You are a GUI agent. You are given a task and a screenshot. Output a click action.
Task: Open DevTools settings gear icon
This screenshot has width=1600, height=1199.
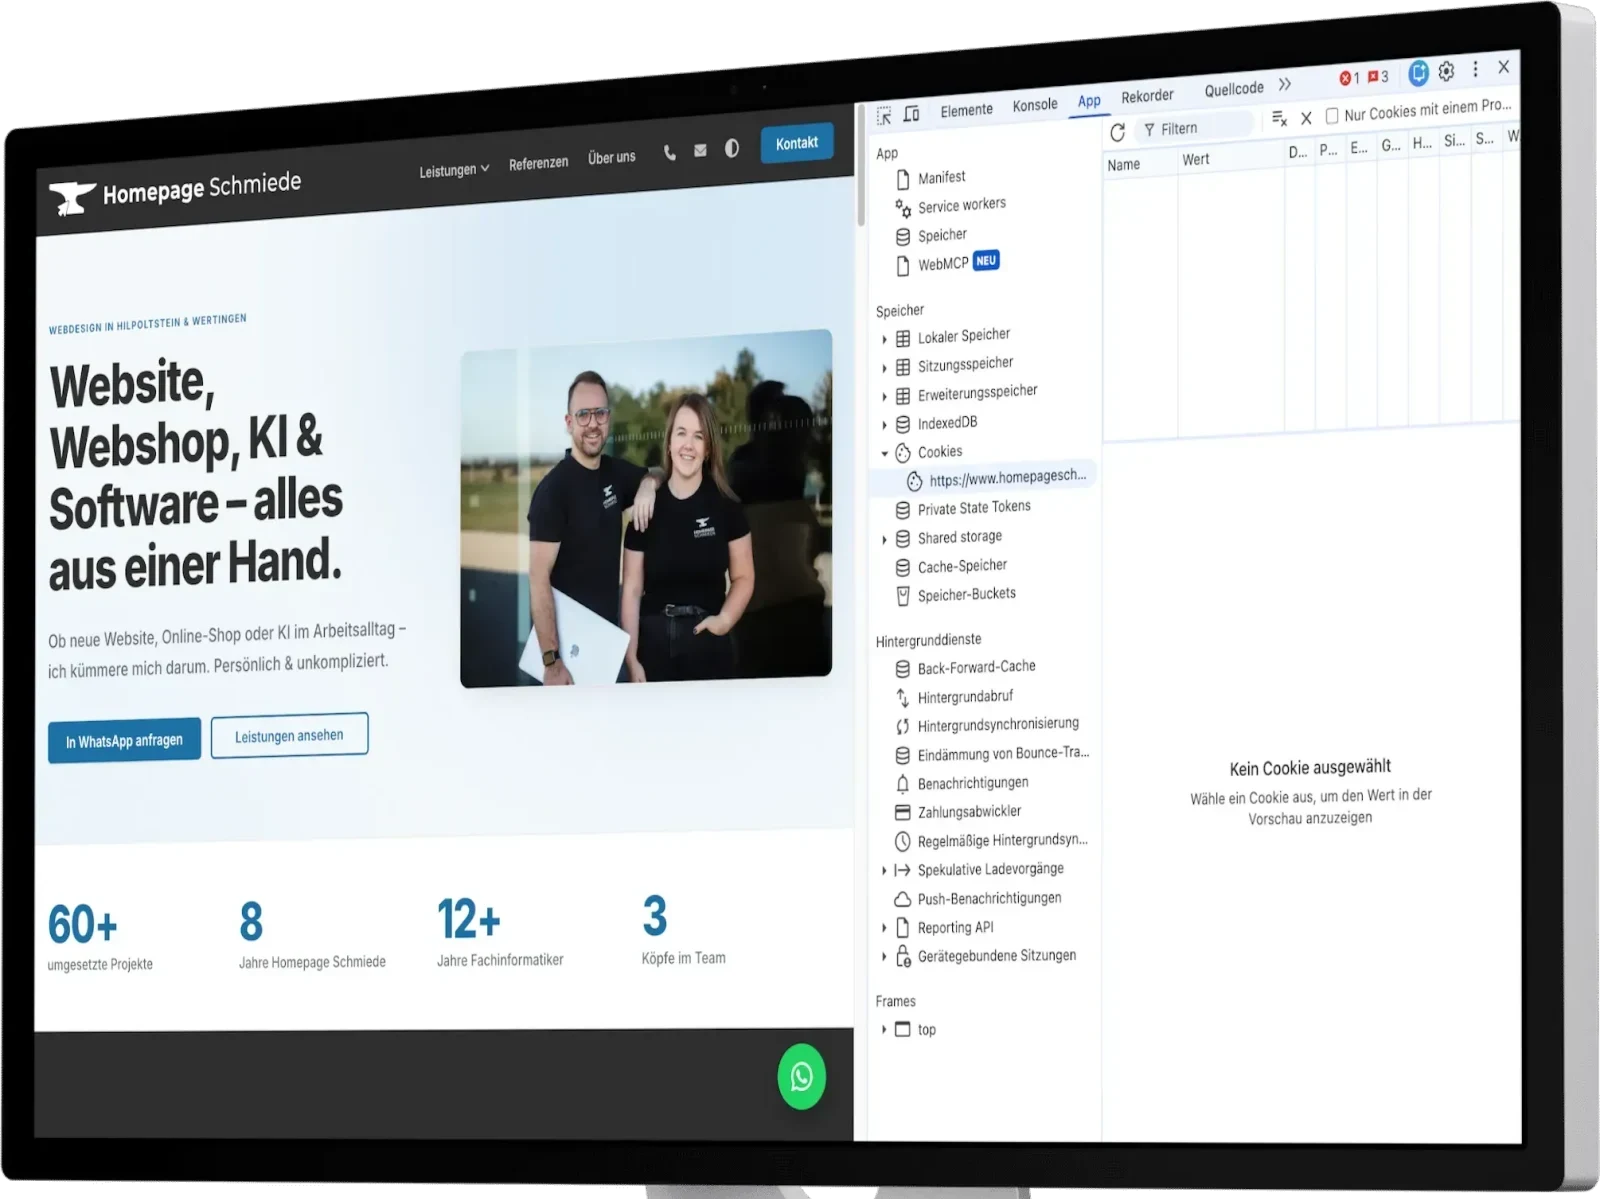click(1446, 72)
